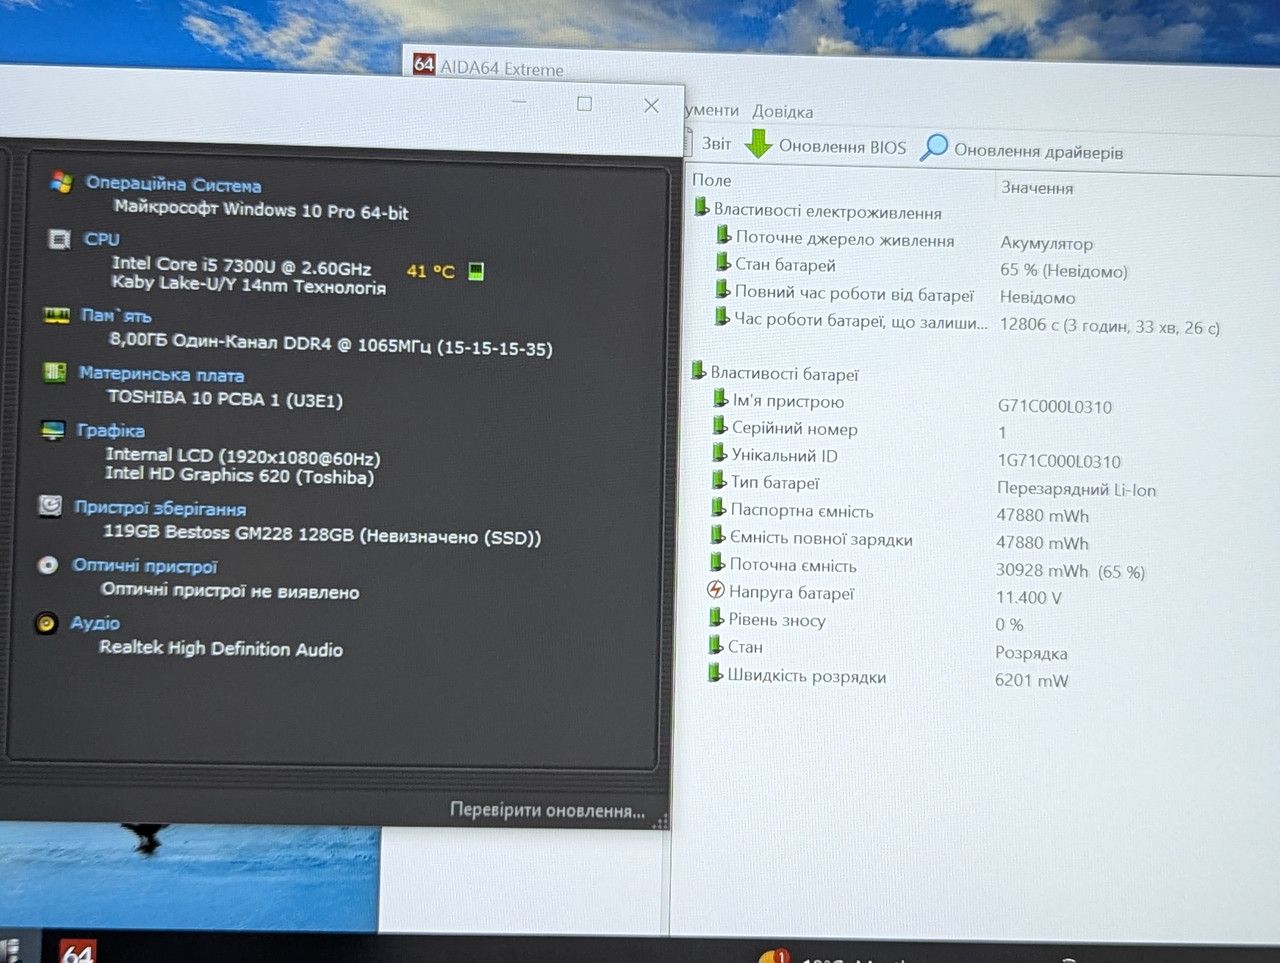Click the motherboard icon beside Материнська плата
This screenshot has height=963, width=1280.
pyautogui.click(x=55, y=372)
